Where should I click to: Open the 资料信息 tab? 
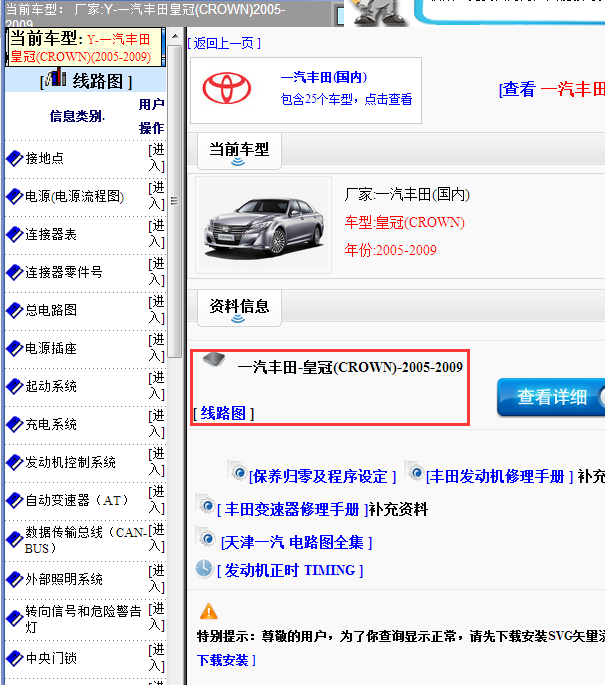click(x=239, y=308)
